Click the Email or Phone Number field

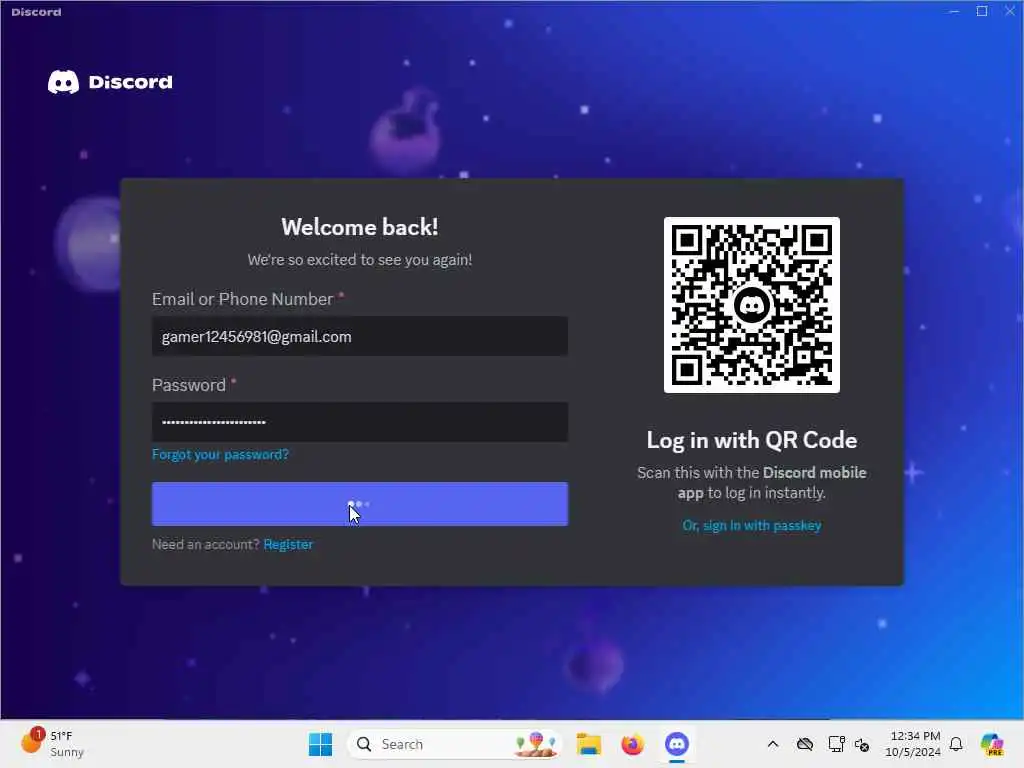tap(360, 336)
